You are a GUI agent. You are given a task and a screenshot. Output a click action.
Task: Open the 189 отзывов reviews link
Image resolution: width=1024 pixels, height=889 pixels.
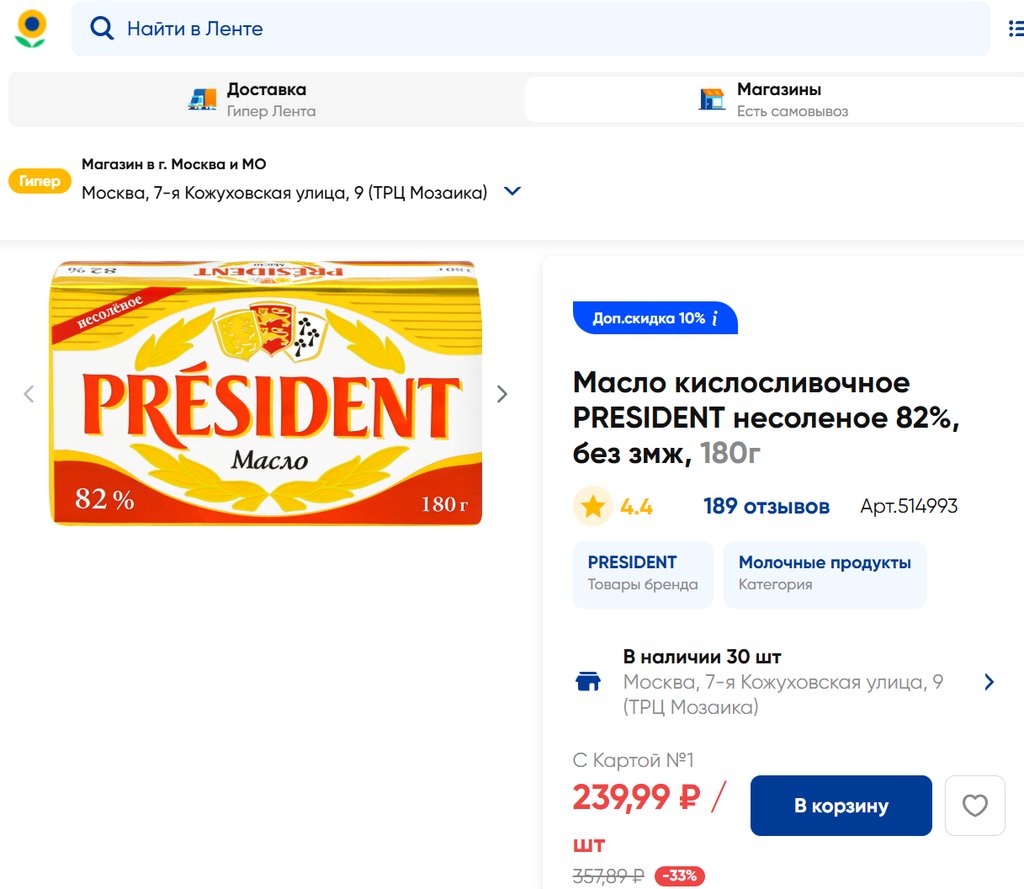click(766, 506)
